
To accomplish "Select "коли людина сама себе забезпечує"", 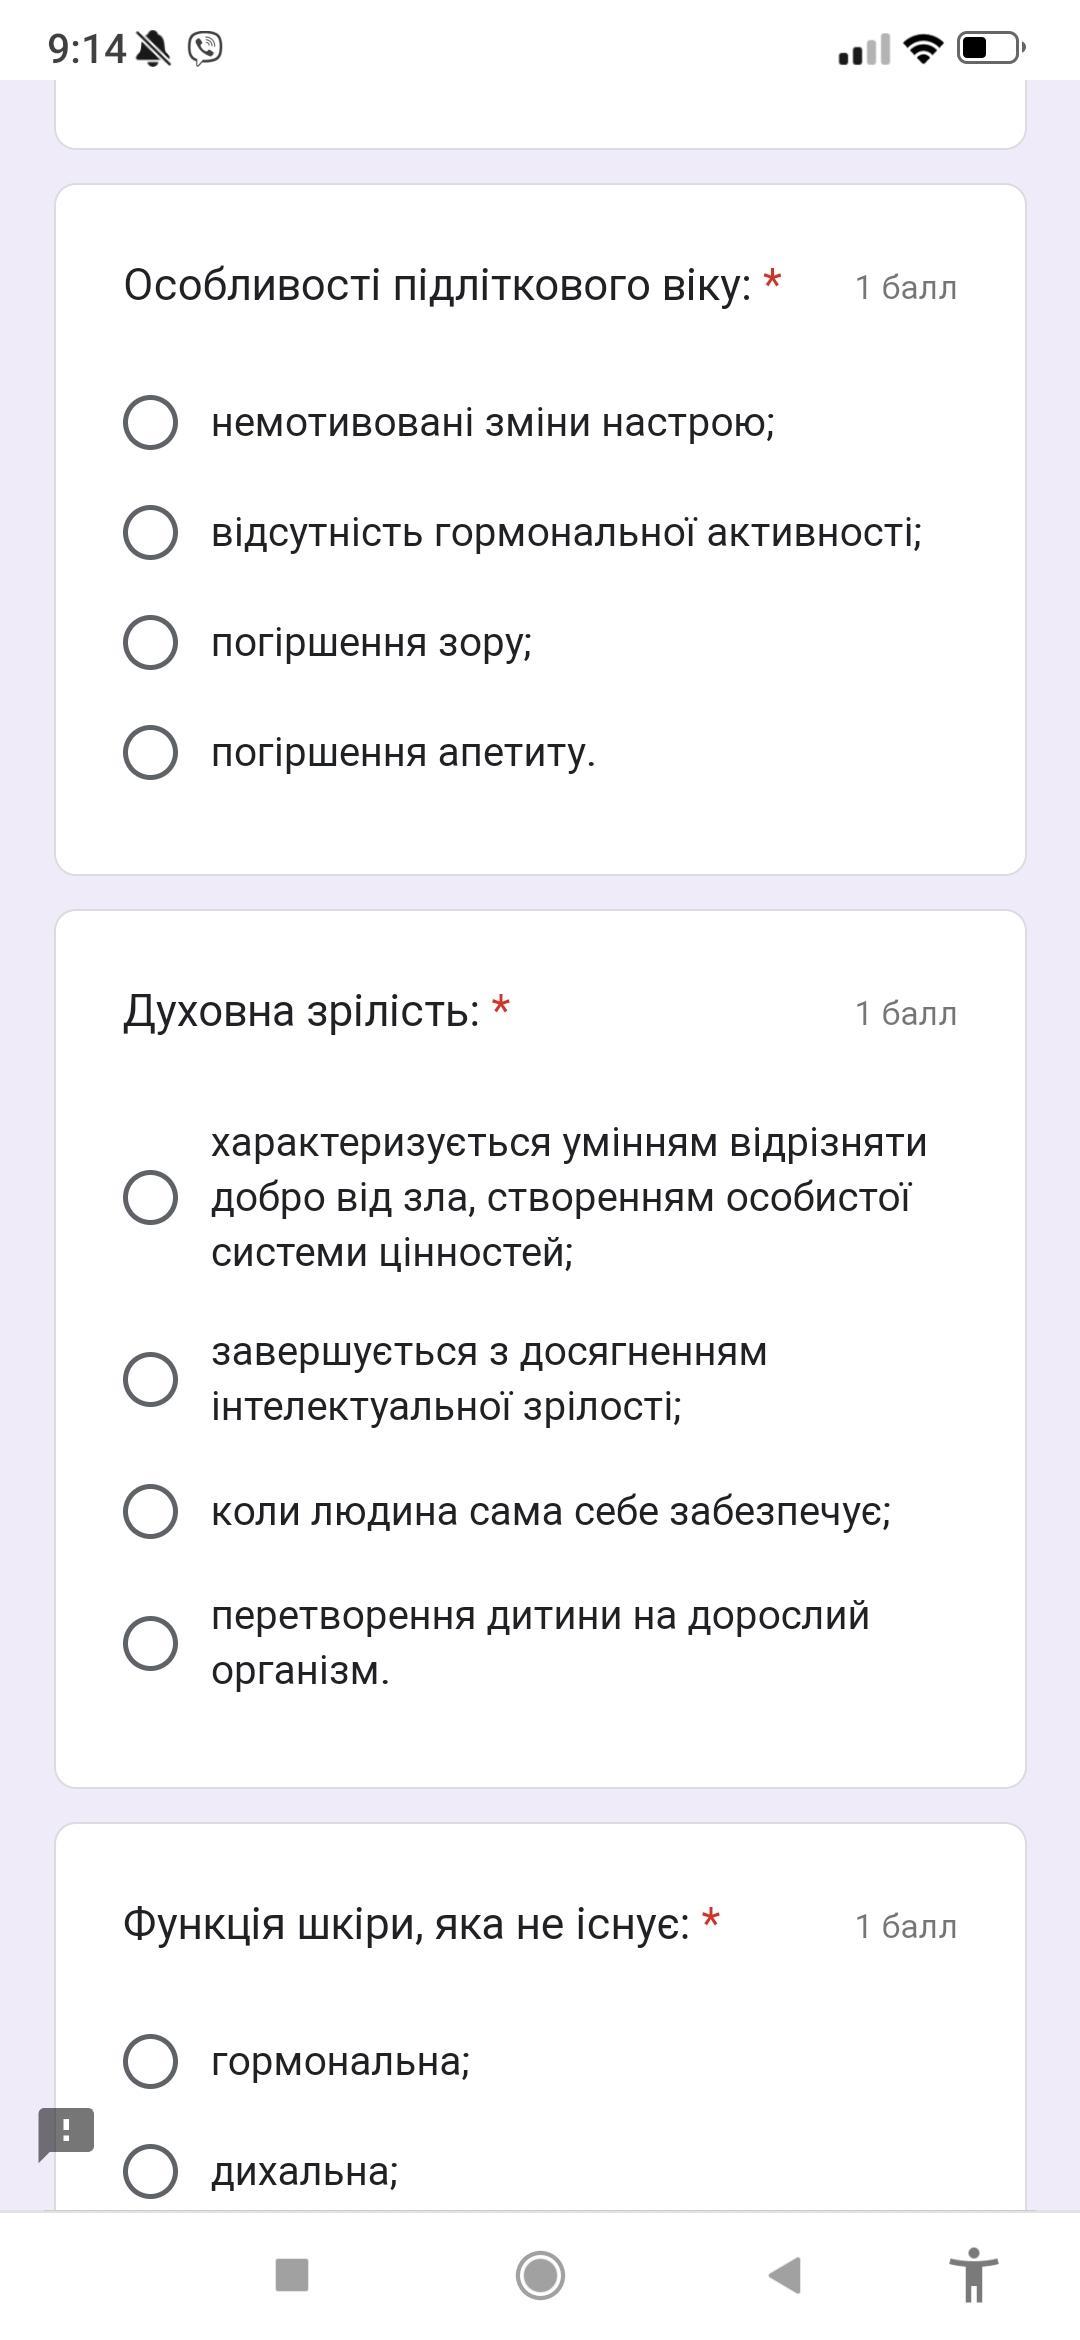I will tap(151, 1510).
